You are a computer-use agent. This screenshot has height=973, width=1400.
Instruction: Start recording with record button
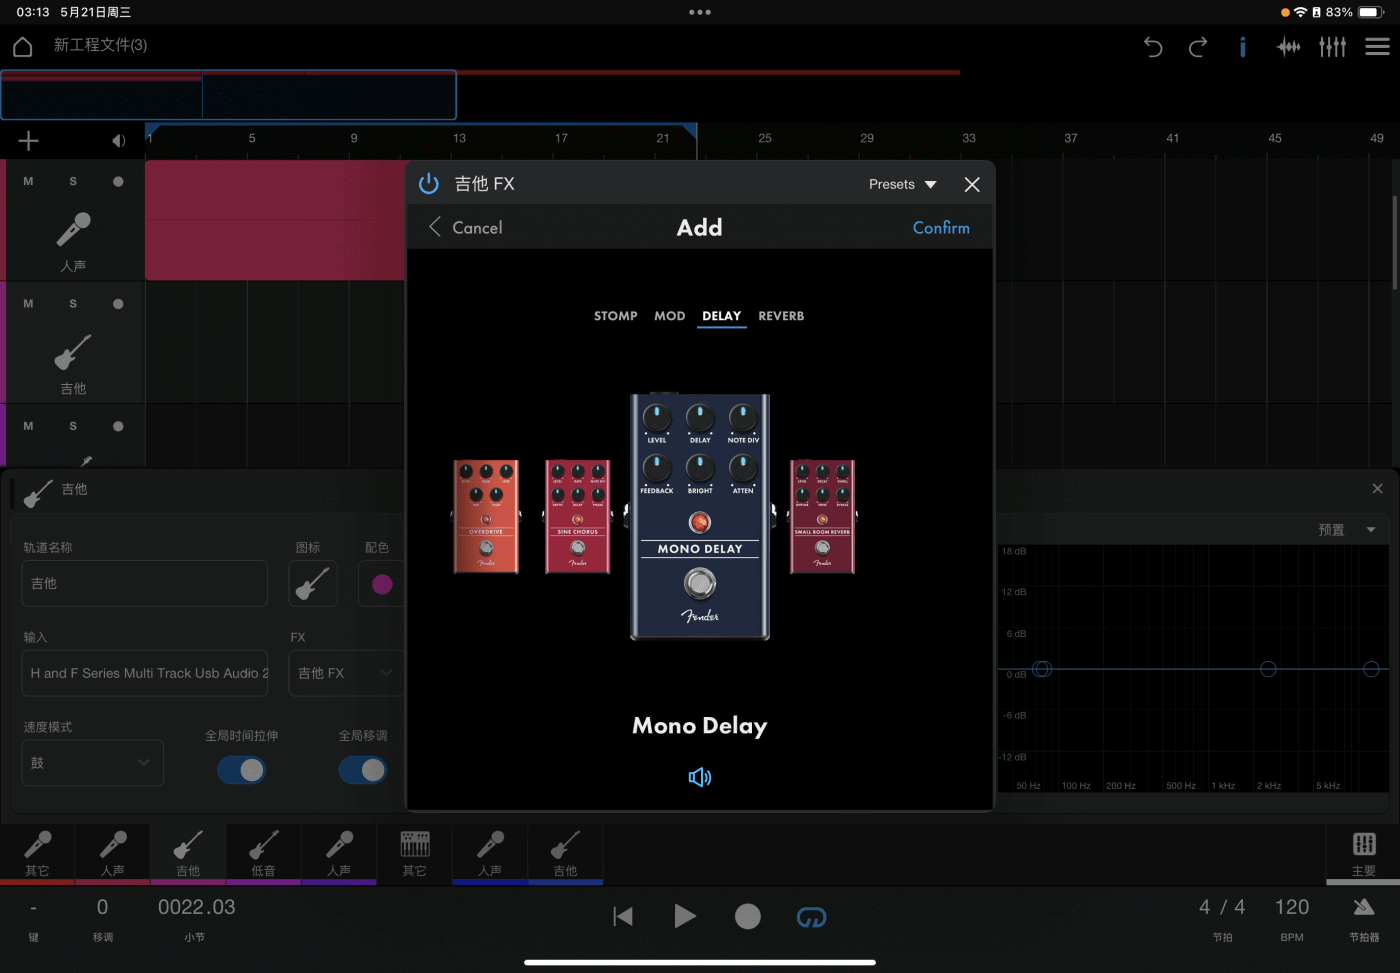pos(748,916)
